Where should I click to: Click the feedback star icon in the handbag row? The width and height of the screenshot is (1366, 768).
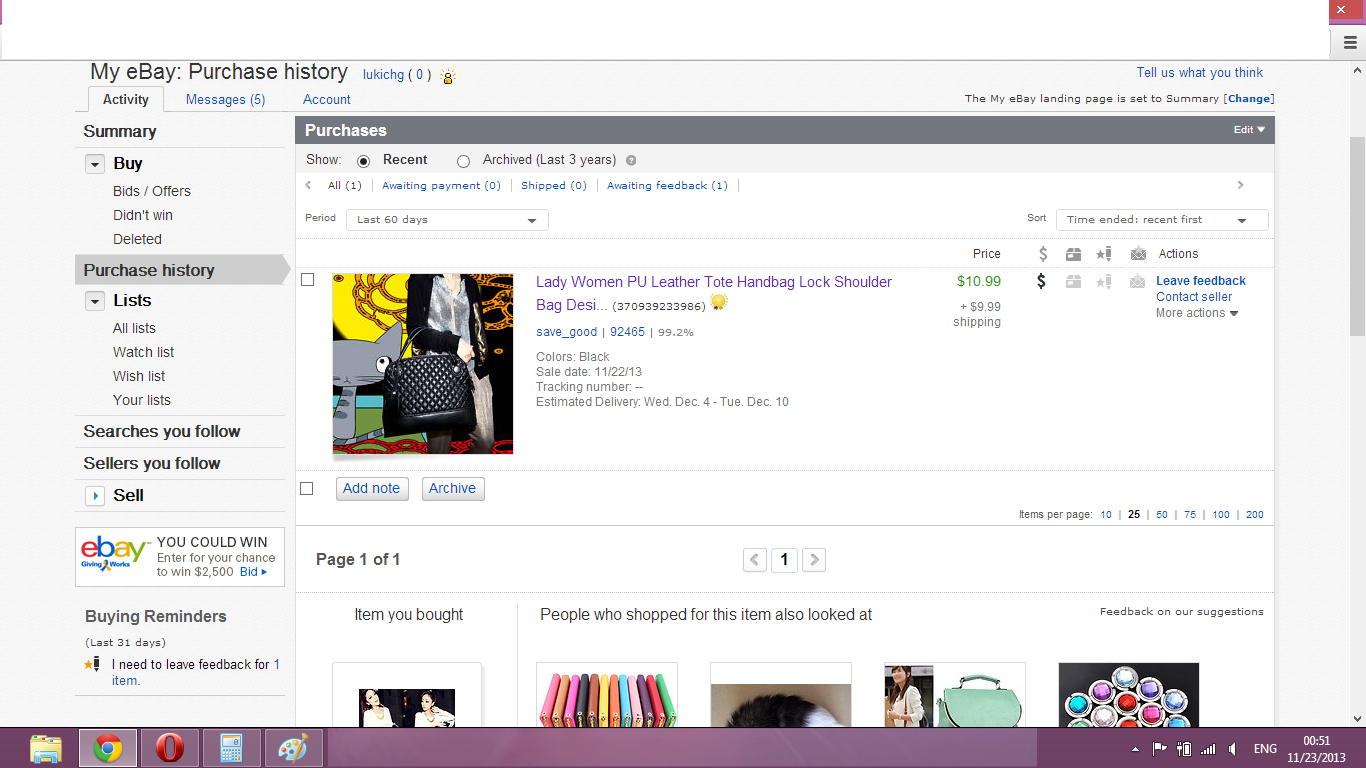coord(1104,282)
